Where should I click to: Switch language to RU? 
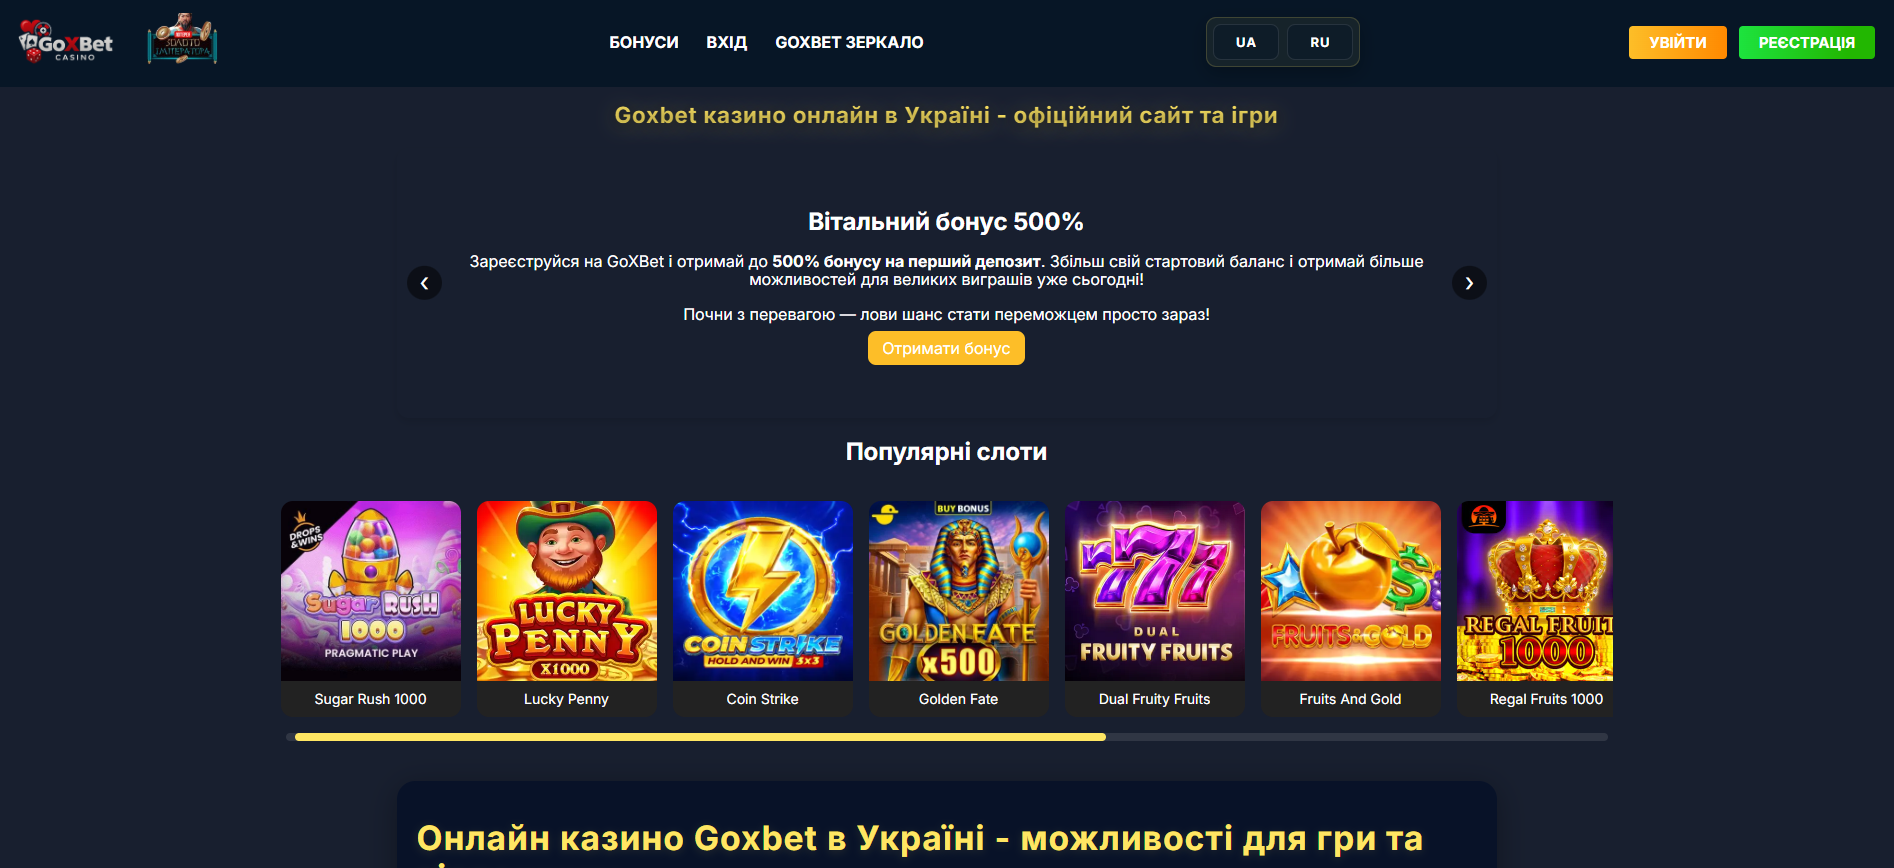point(1320,42)
